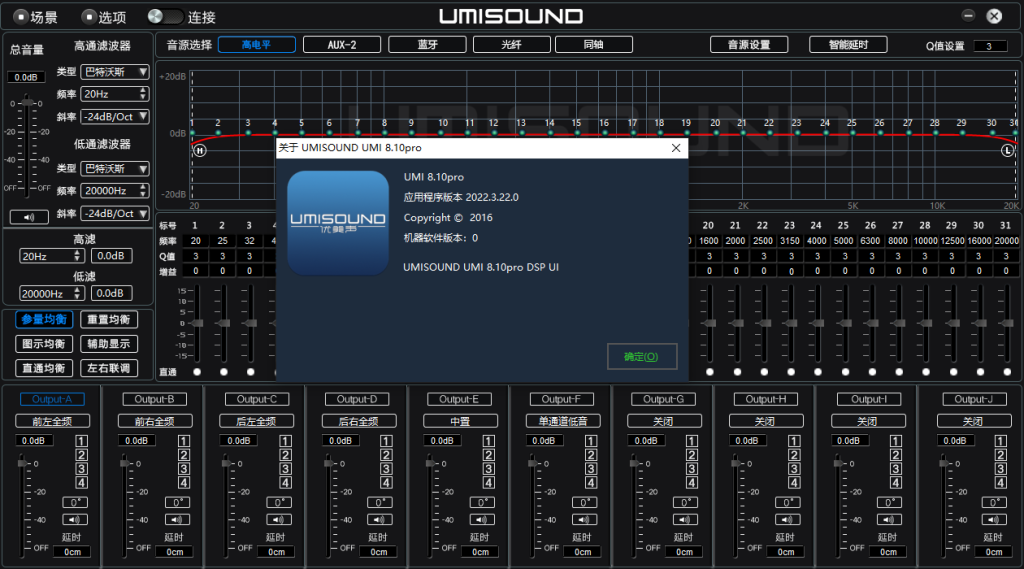Open high-pass filter 类型 dropdown

click(x=115, y=72)
